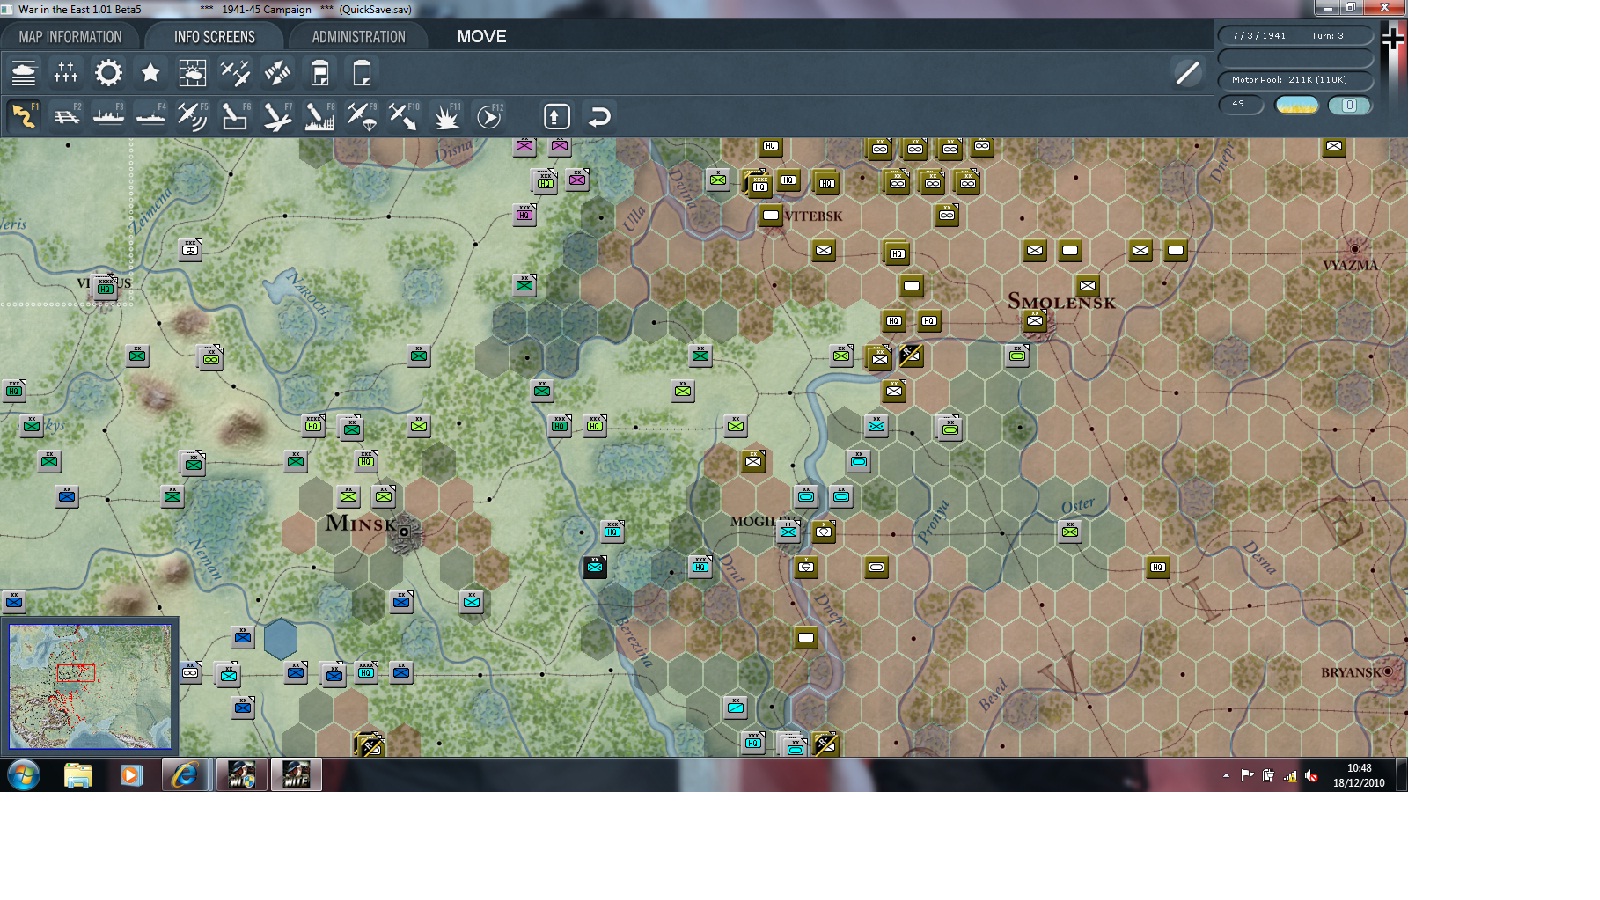This screenshot has width=1600, height=900.
Task: Select Bomb airfield mode (F7)
Action: tap(277, 116)
